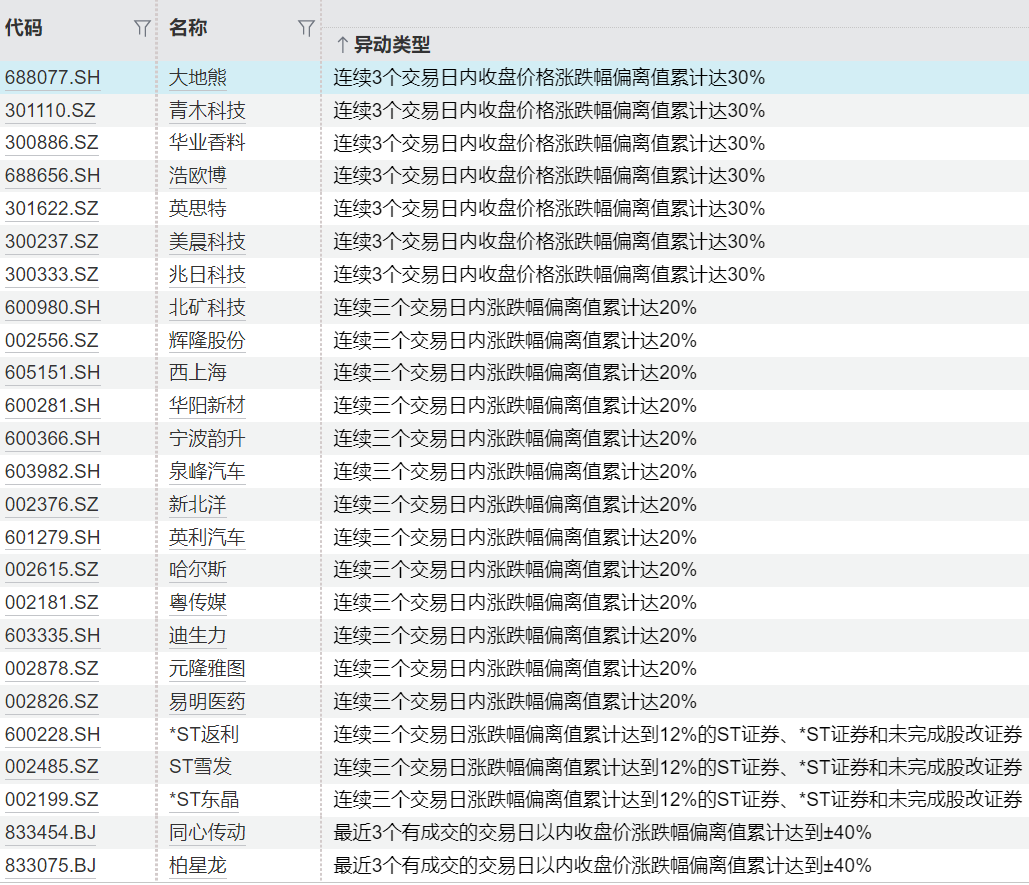The width and height of the screenshot is (1029, 885).
Task: Open stock name 美晨科技
Action: click(x=207, y=241)
